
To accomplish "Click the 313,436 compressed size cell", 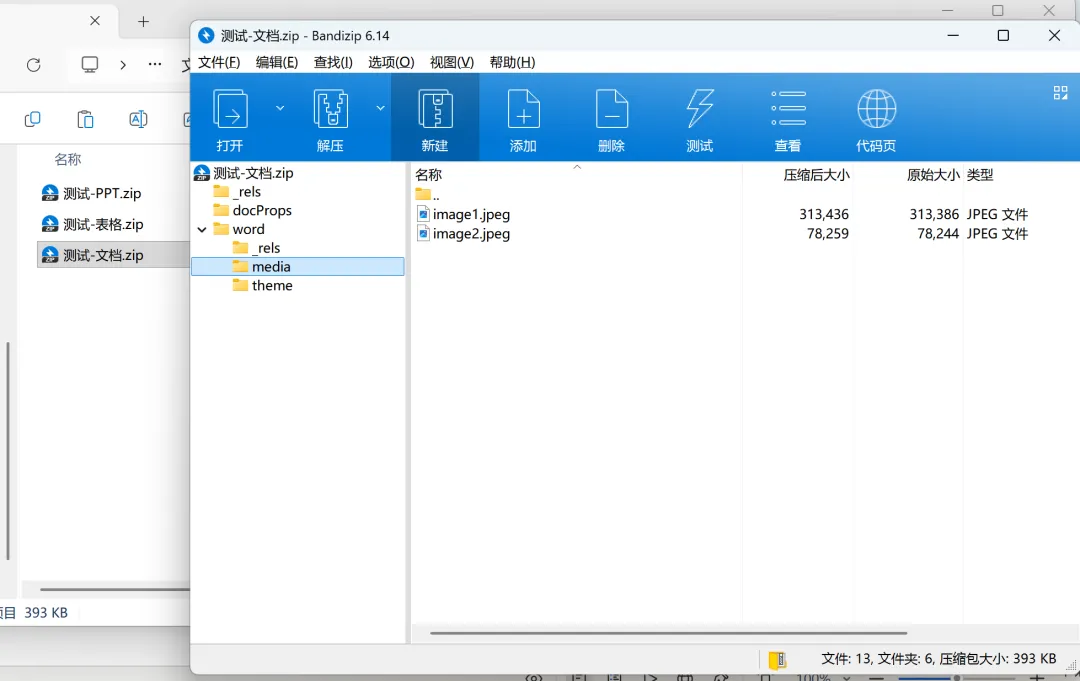I will [x=824, y=214].
